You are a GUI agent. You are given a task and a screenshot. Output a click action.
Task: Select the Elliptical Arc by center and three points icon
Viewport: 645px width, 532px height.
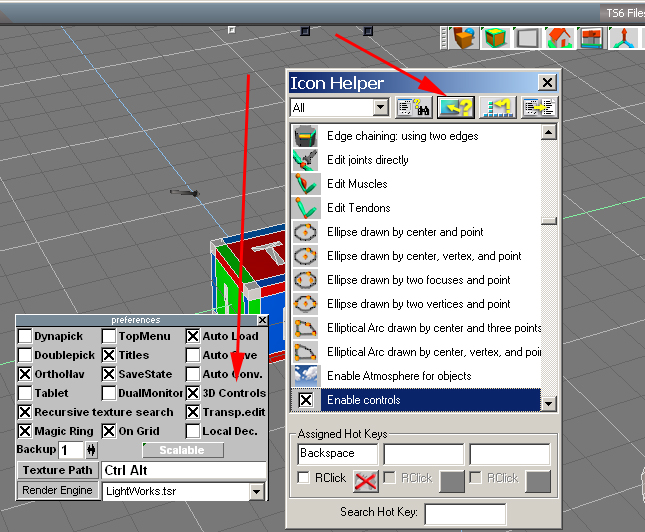pos(305,328)
